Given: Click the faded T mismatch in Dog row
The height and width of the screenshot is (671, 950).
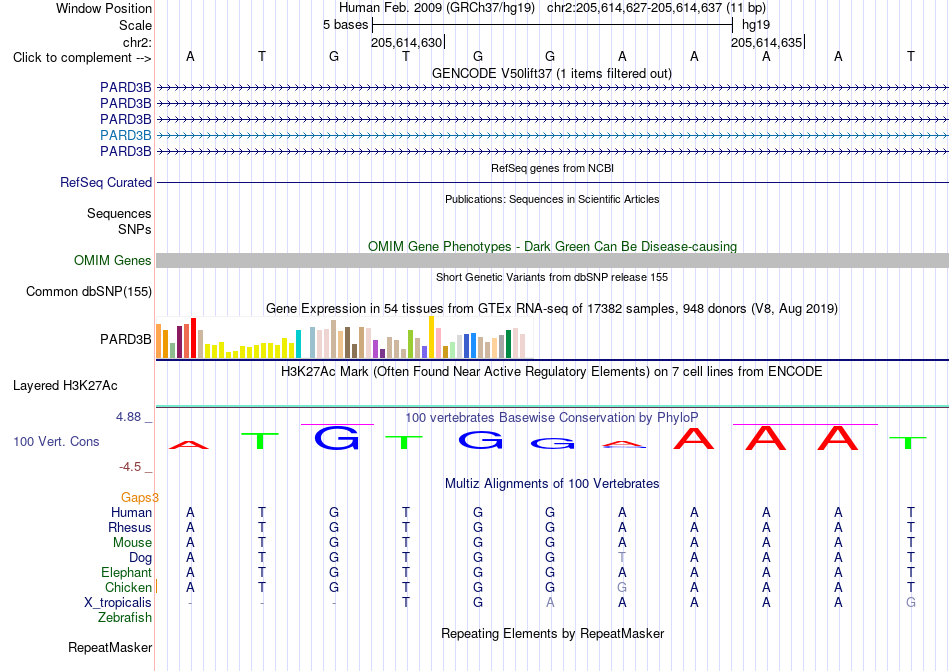Looking at the screenshot, I should (622, 557).
